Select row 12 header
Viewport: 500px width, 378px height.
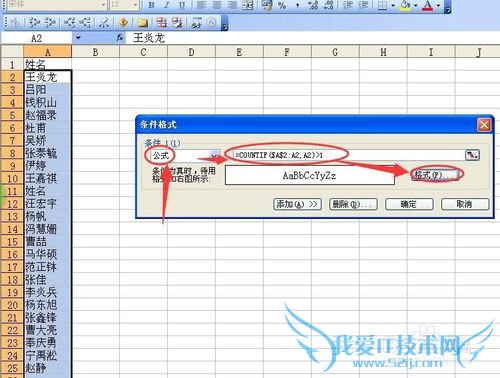tap(12, 204)
